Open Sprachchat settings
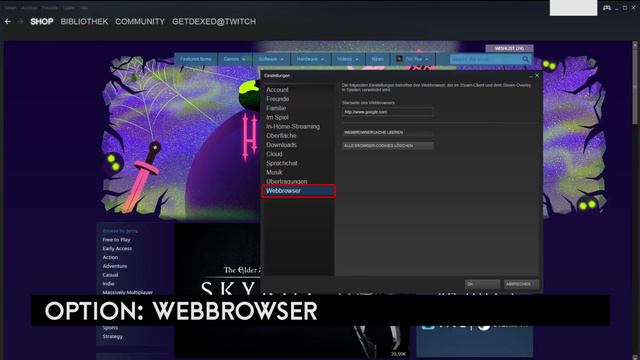 [282, 163]
